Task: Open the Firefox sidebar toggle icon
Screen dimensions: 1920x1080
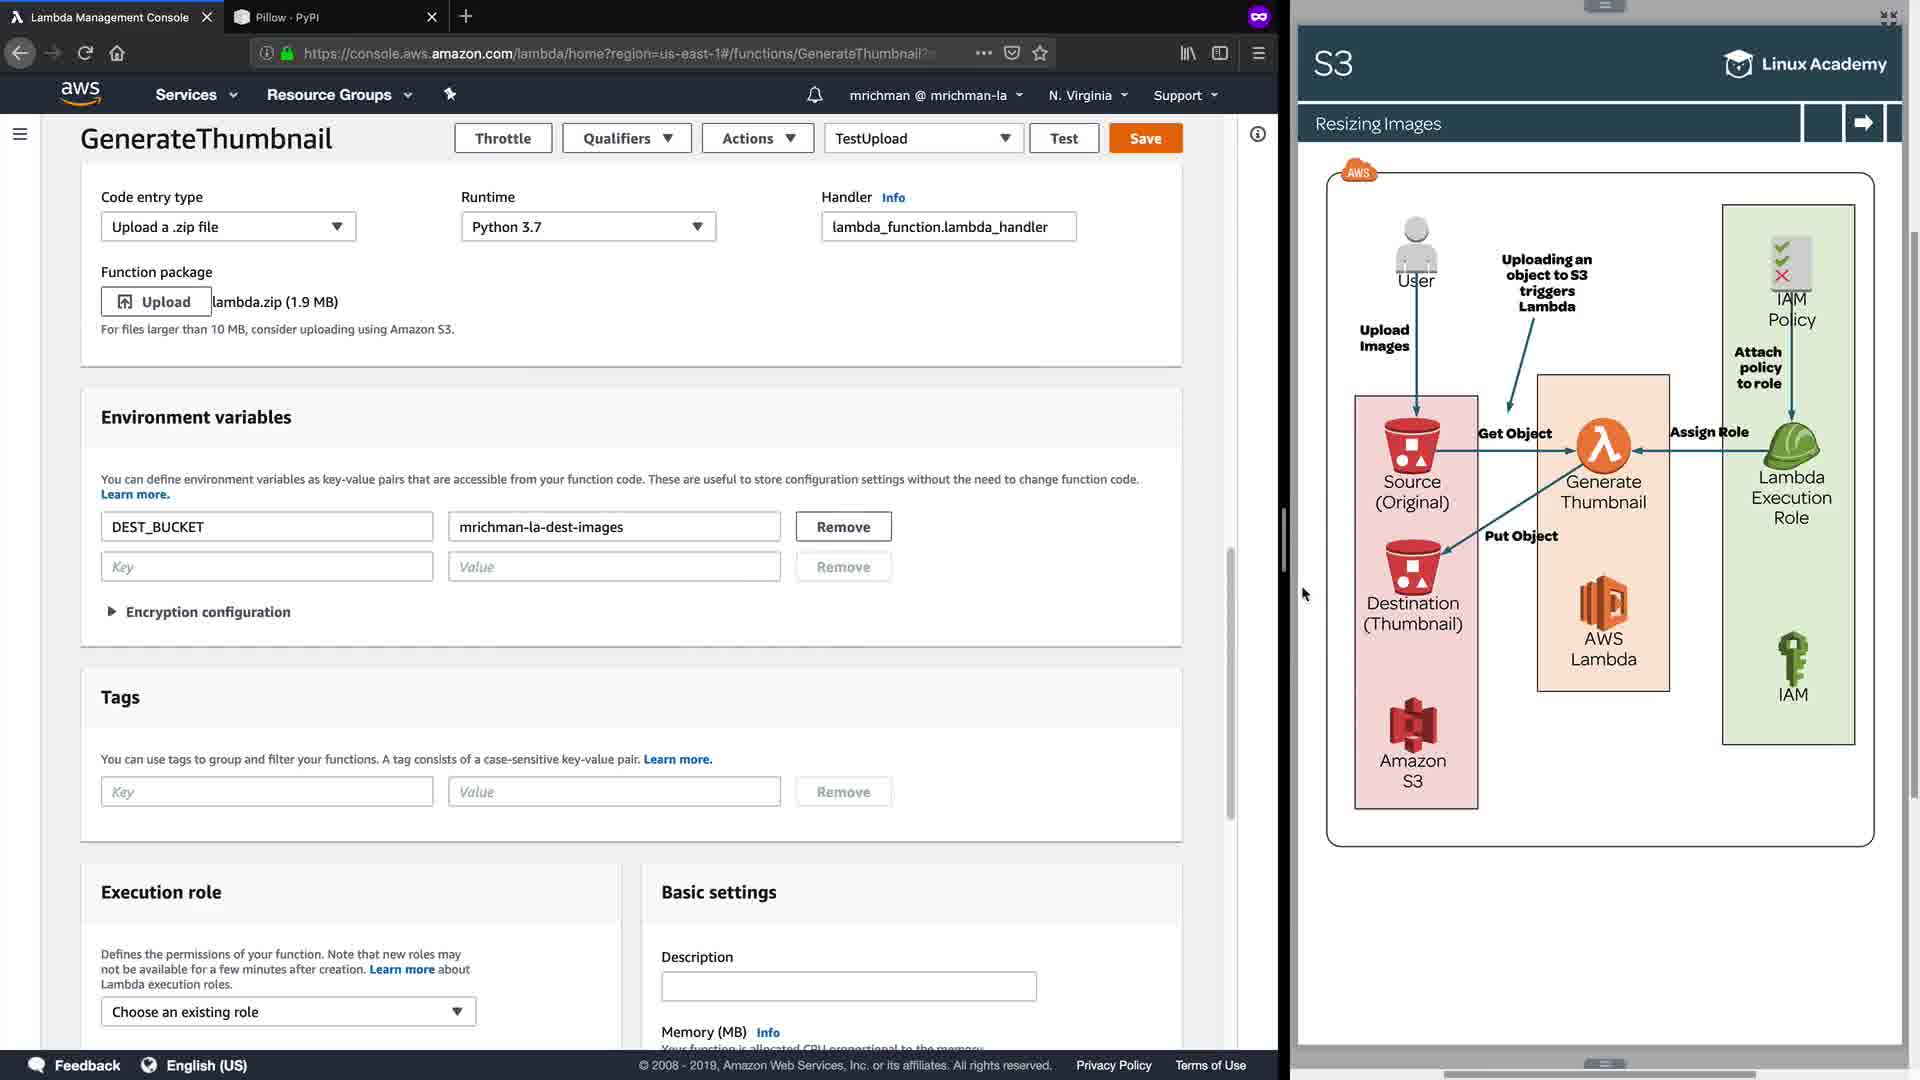Action: (x=1220, y=53)
